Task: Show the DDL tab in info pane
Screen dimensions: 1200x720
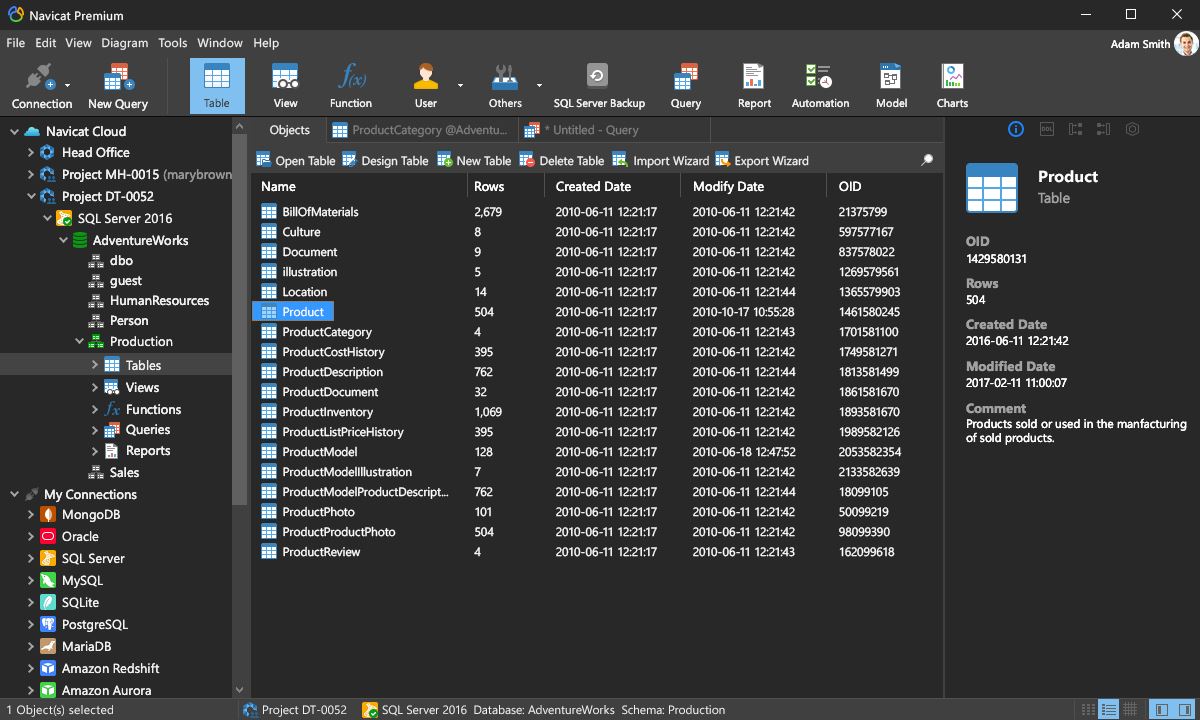Action: [1046, 129]
